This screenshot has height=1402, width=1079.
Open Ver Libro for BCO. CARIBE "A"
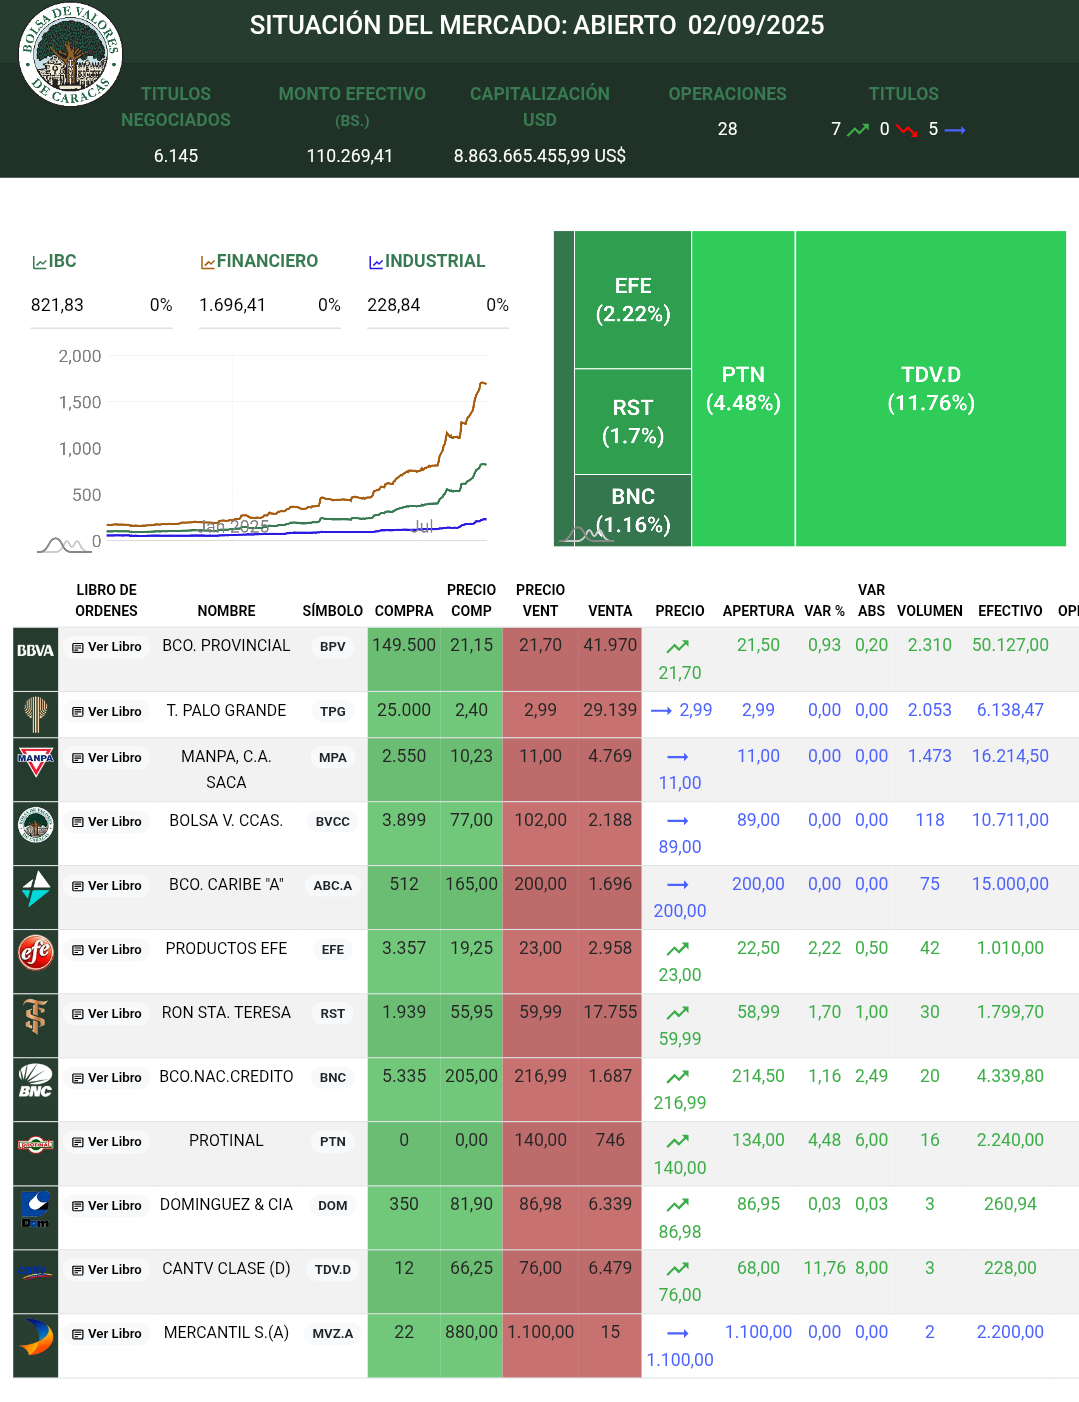tap(107, 886)
